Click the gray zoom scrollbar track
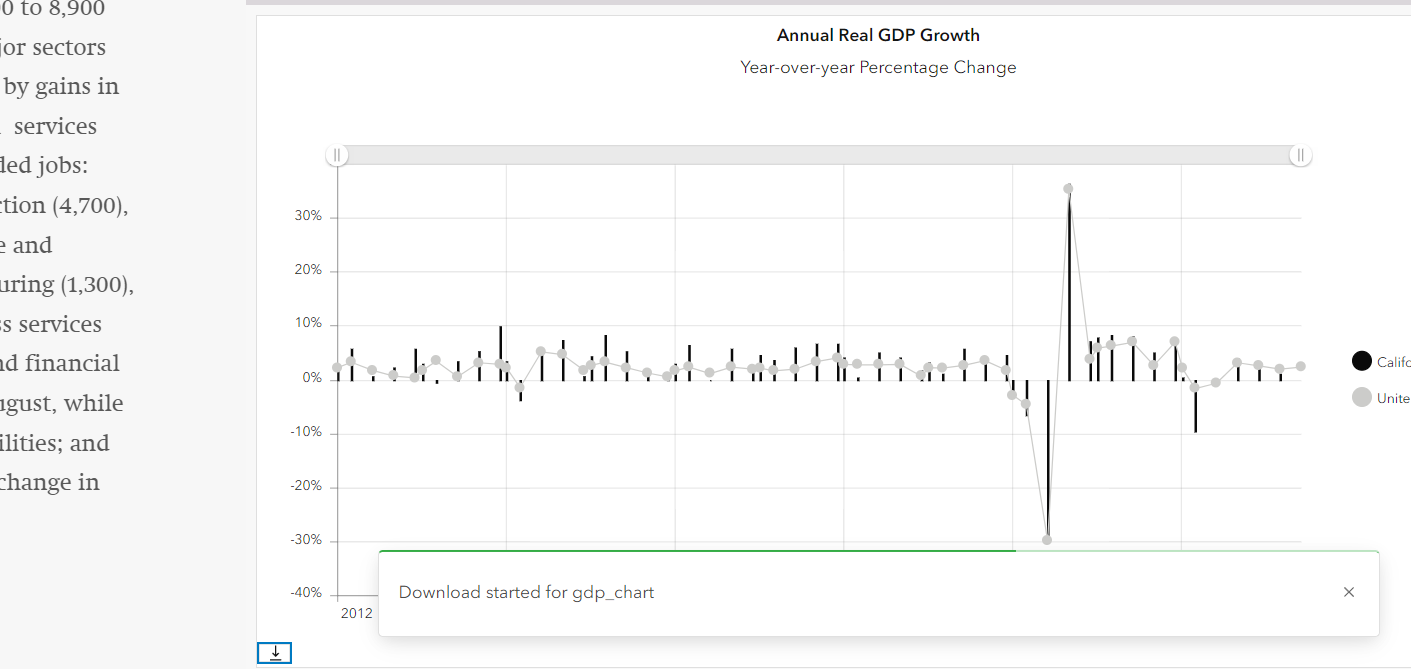Image resolution: width=1411 pixels, height=669 pixels. (818, 155)
